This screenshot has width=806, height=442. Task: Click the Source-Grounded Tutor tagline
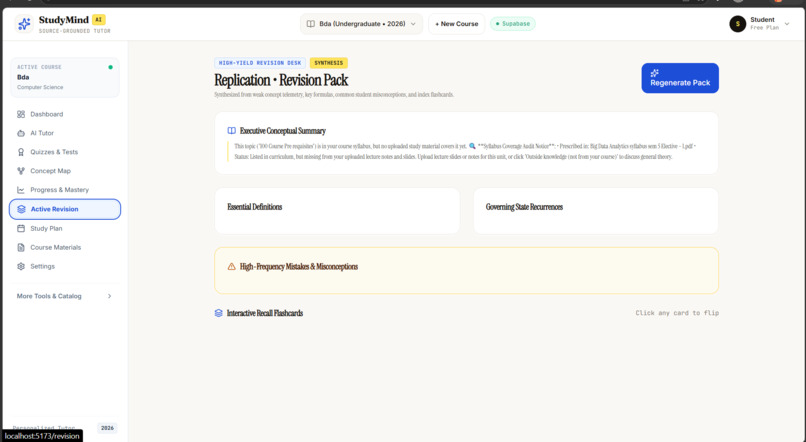pyautogui.click(x=75, y=31)
